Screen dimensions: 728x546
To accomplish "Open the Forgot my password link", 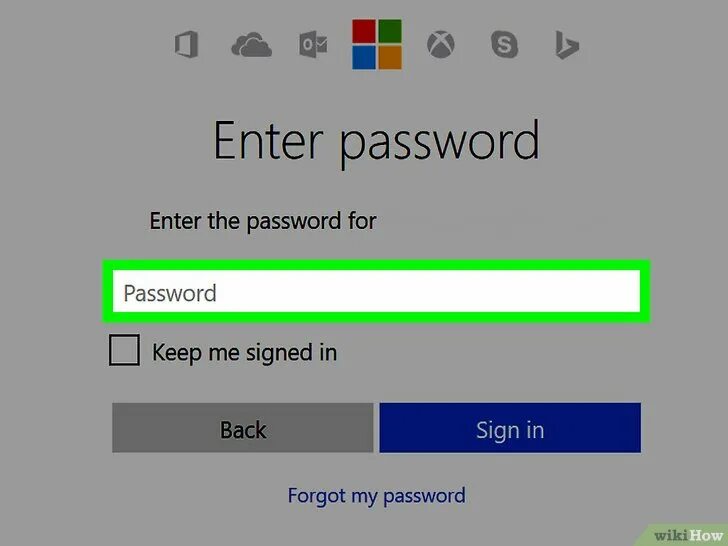I will tap(377, 496).
